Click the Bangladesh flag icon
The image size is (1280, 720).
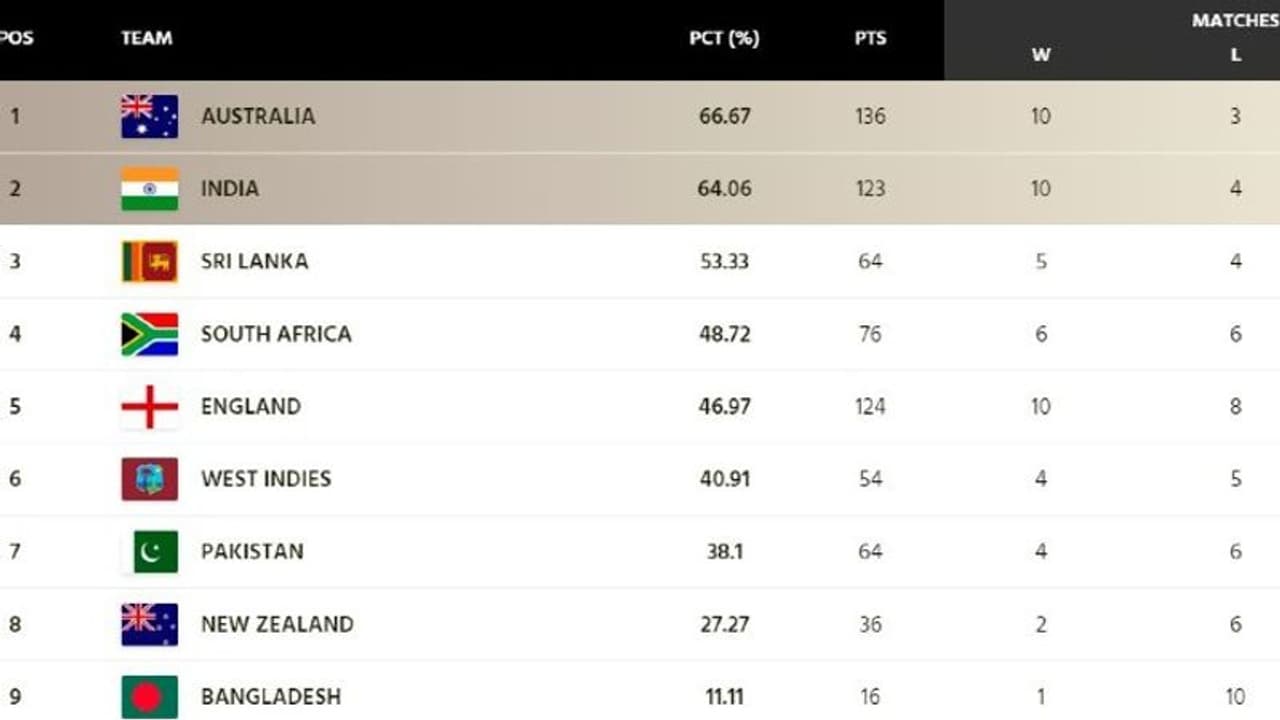pos(150,696)
